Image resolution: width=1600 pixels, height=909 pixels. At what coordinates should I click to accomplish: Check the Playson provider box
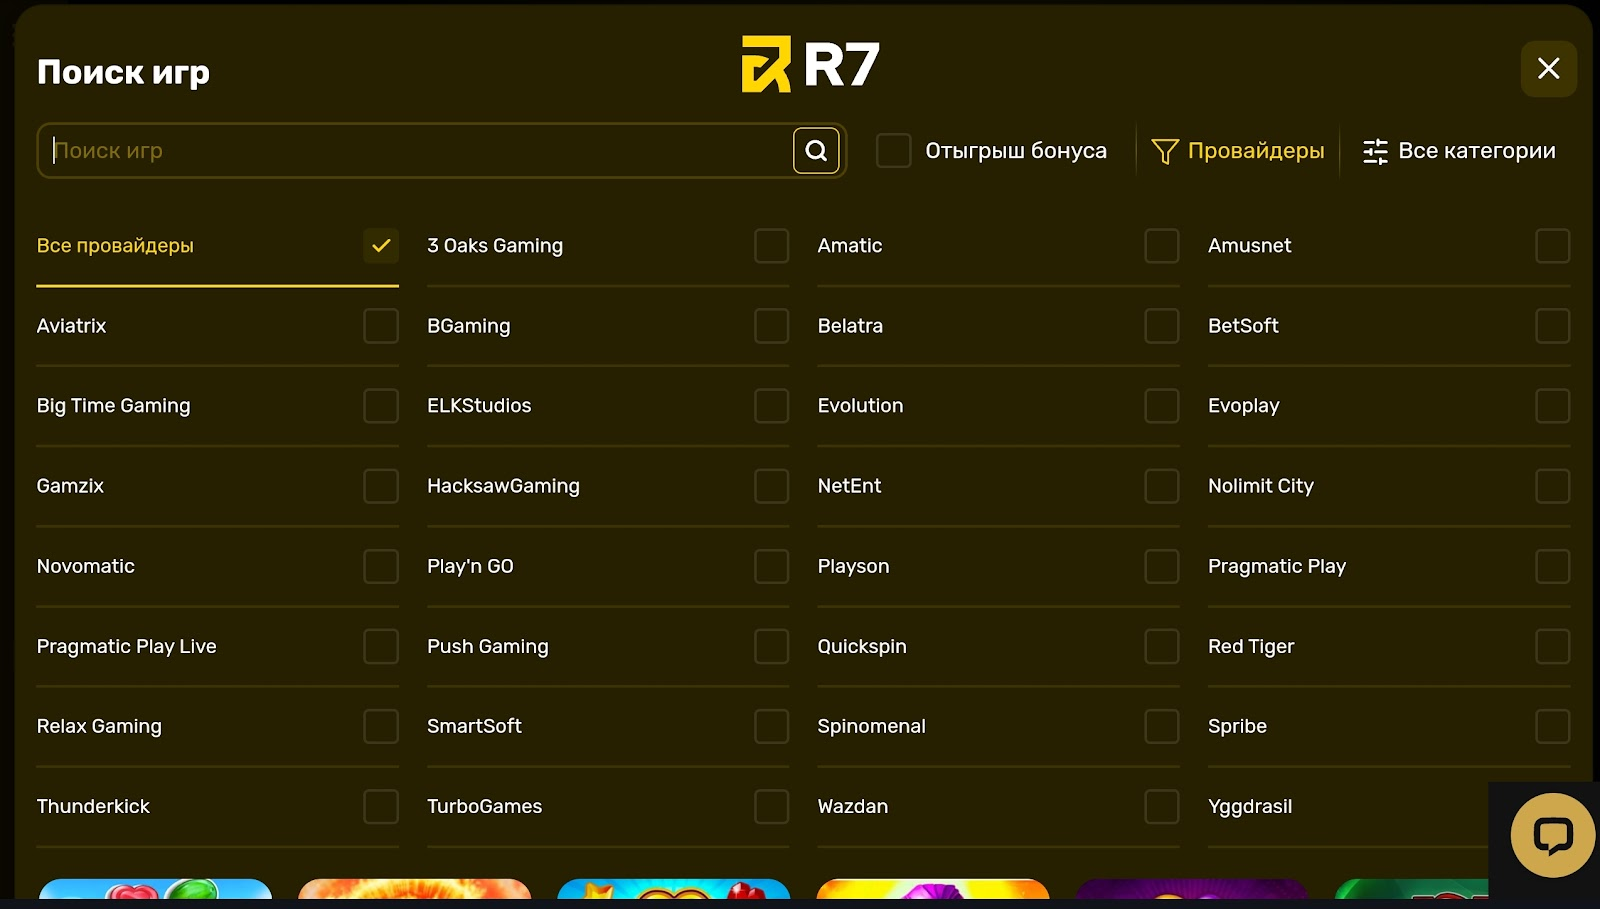point(1162,566)
